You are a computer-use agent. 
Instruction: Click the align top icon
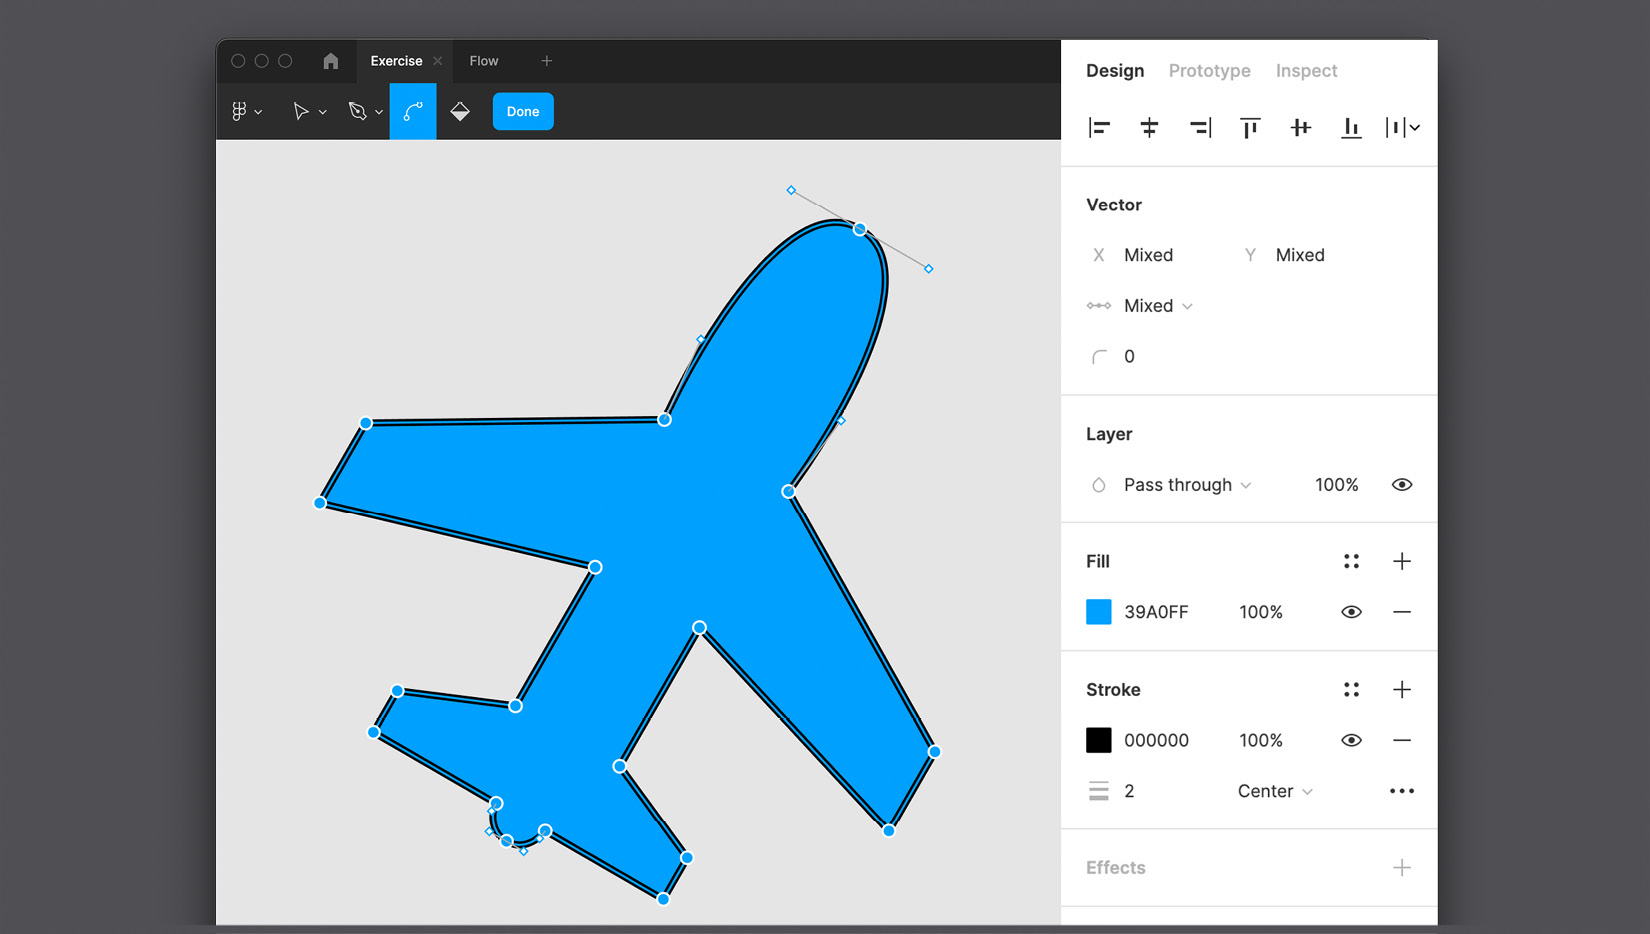point(1250,127)
